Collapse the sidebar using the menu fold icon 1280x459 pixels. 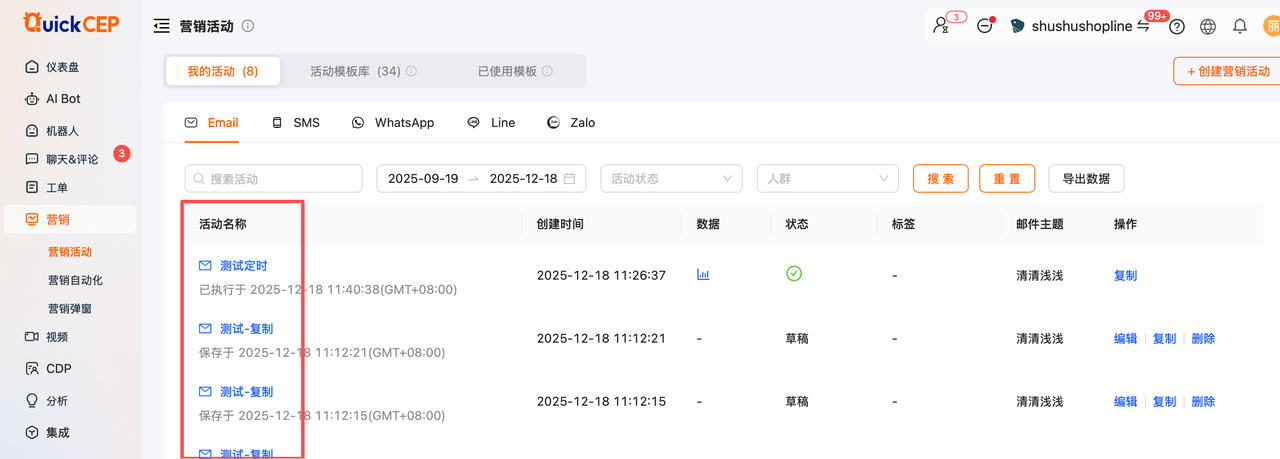pyautogui.click(x=161, y=26)
